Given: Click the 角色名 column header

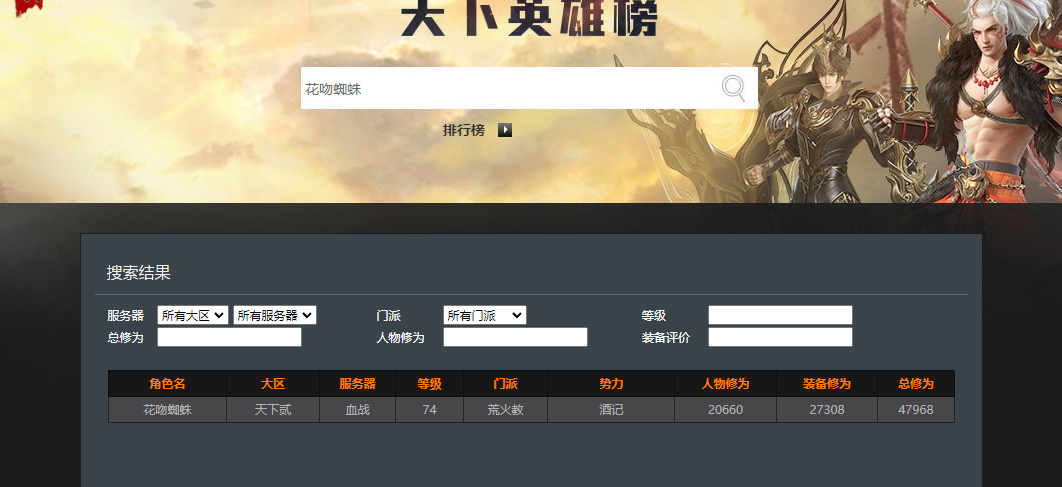Looking at the screenshot, I should (167, 383).
